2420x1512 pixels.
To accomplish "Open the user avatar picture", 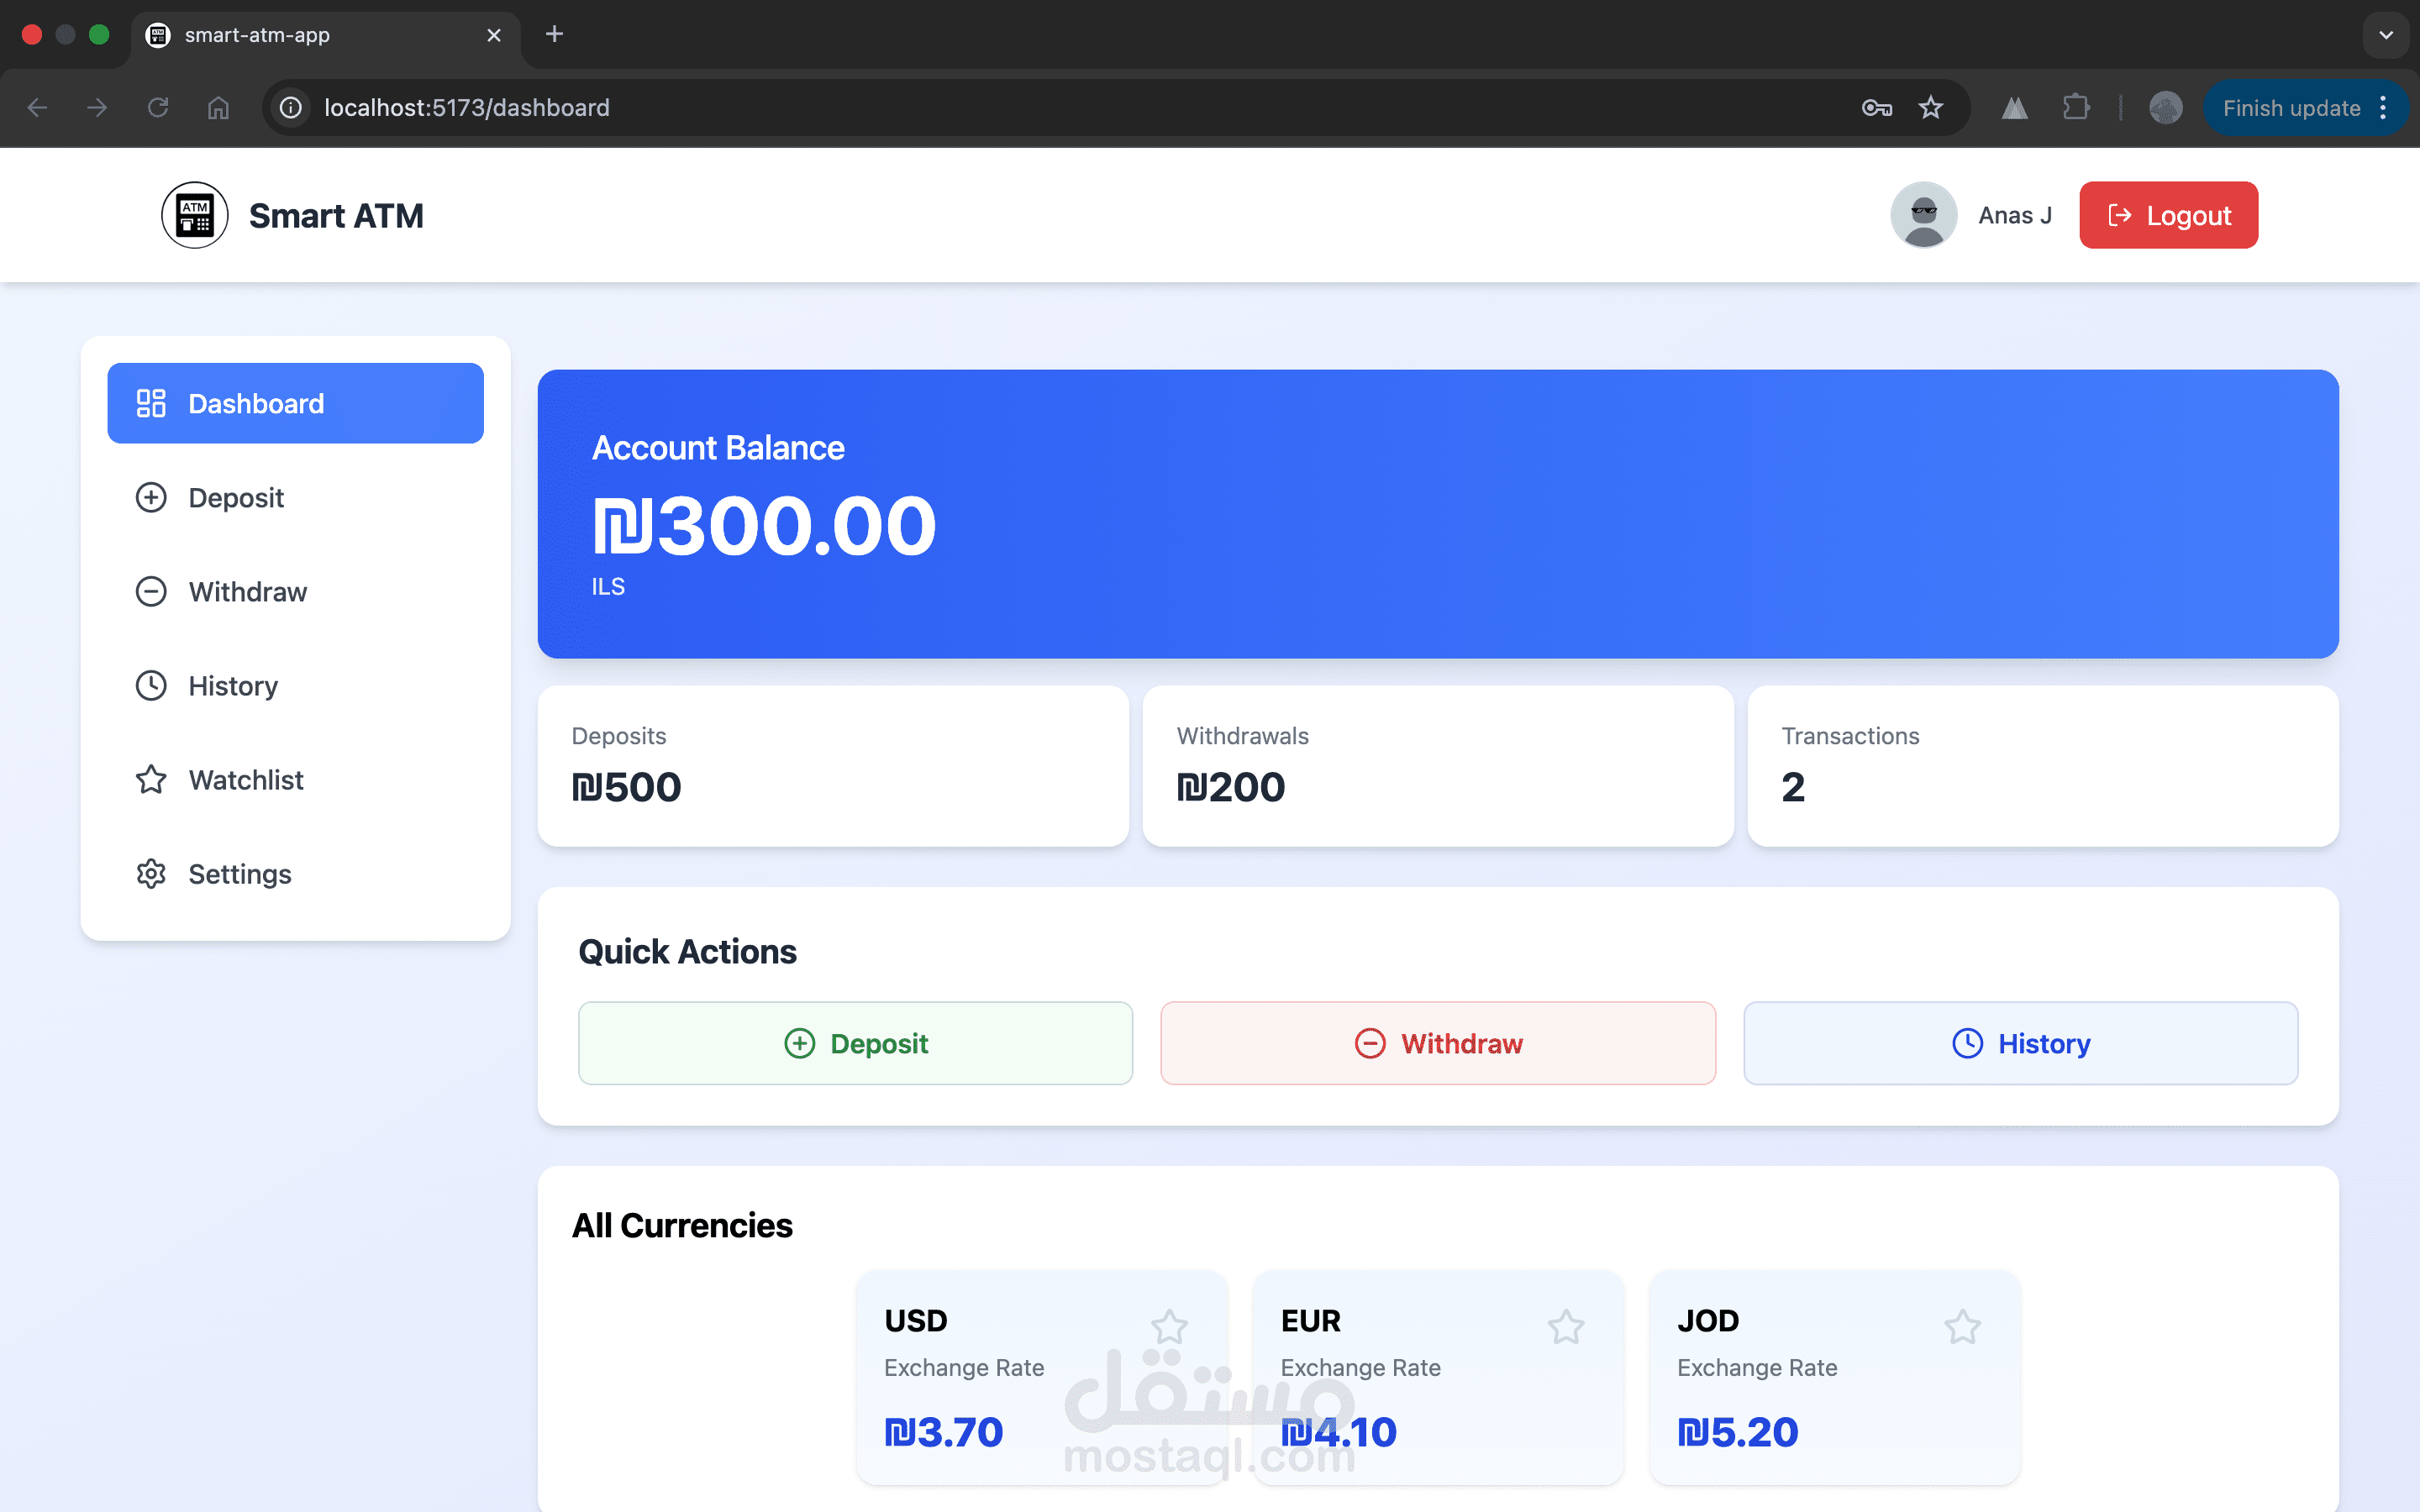I will click(x=1923, y=215).
